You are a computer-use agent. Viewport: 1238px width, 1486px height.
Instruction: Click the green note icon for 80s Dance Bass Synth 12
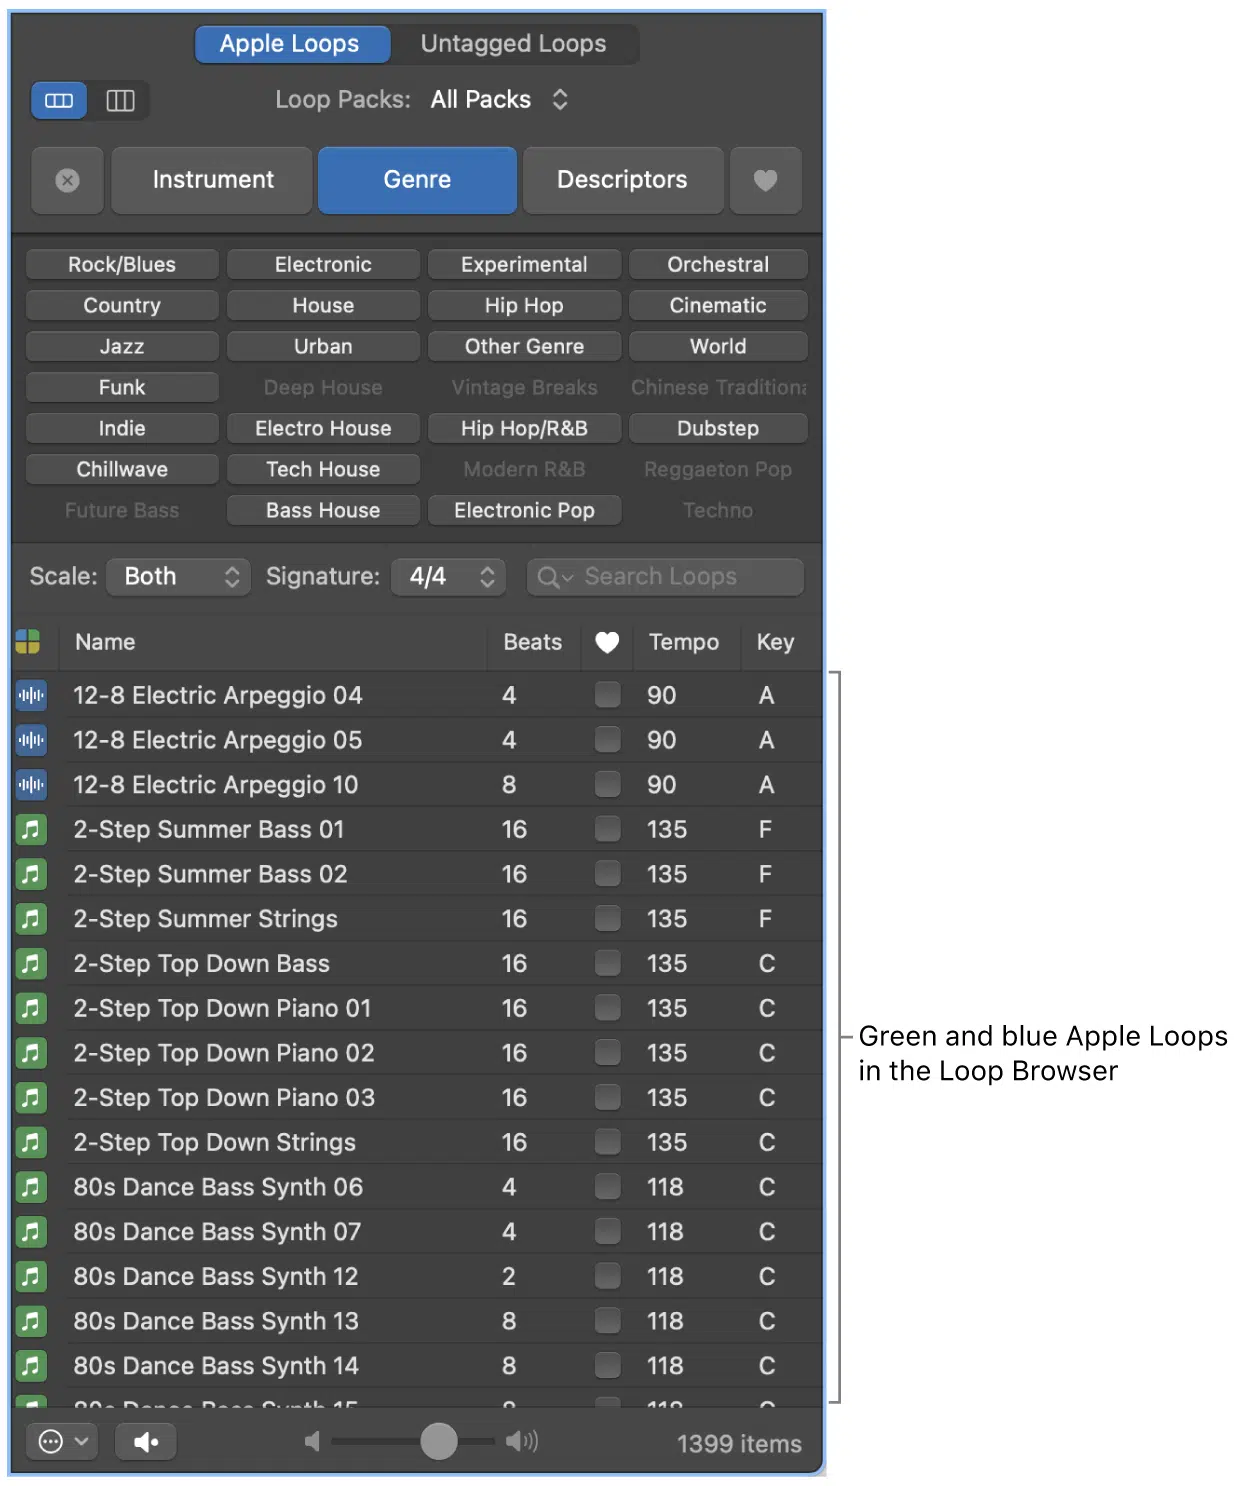pyautogui.click(x=31, y=1276)
